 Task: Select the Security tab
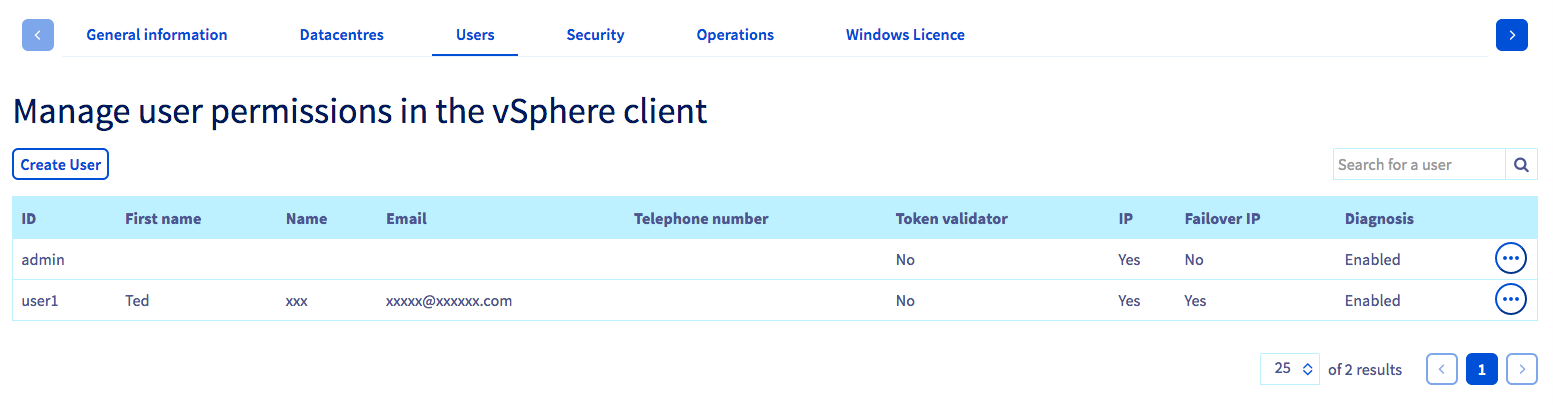(595, 35)
